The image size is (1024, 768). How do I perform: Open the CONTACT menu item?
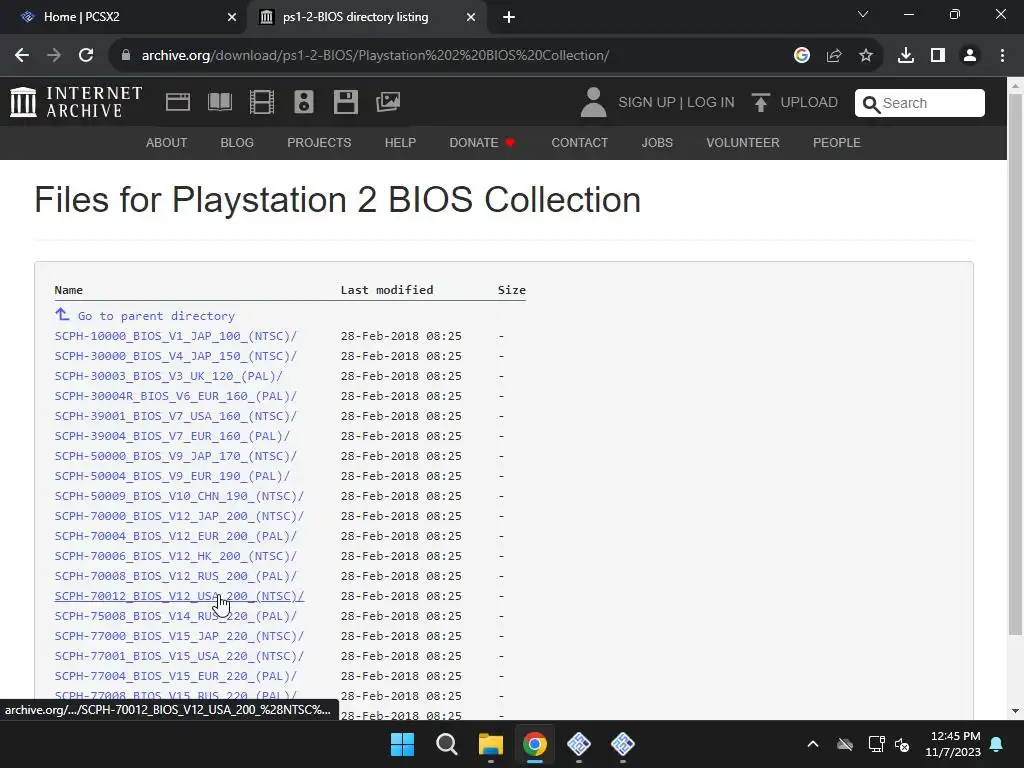tap(579, 142)
